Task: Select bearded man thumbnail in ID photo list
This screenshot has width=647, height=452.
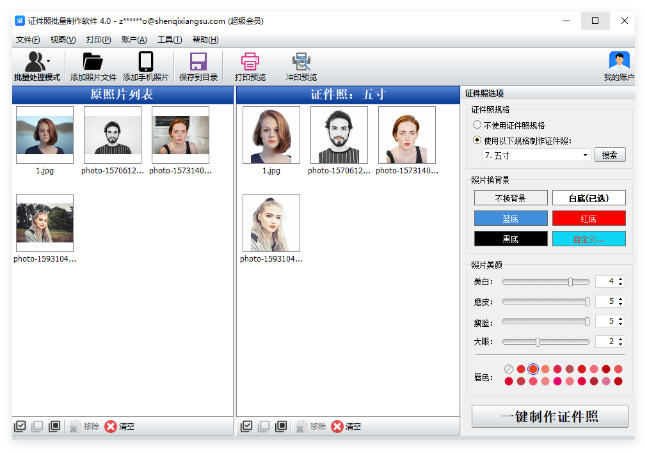Action: [x=339, y=135]
